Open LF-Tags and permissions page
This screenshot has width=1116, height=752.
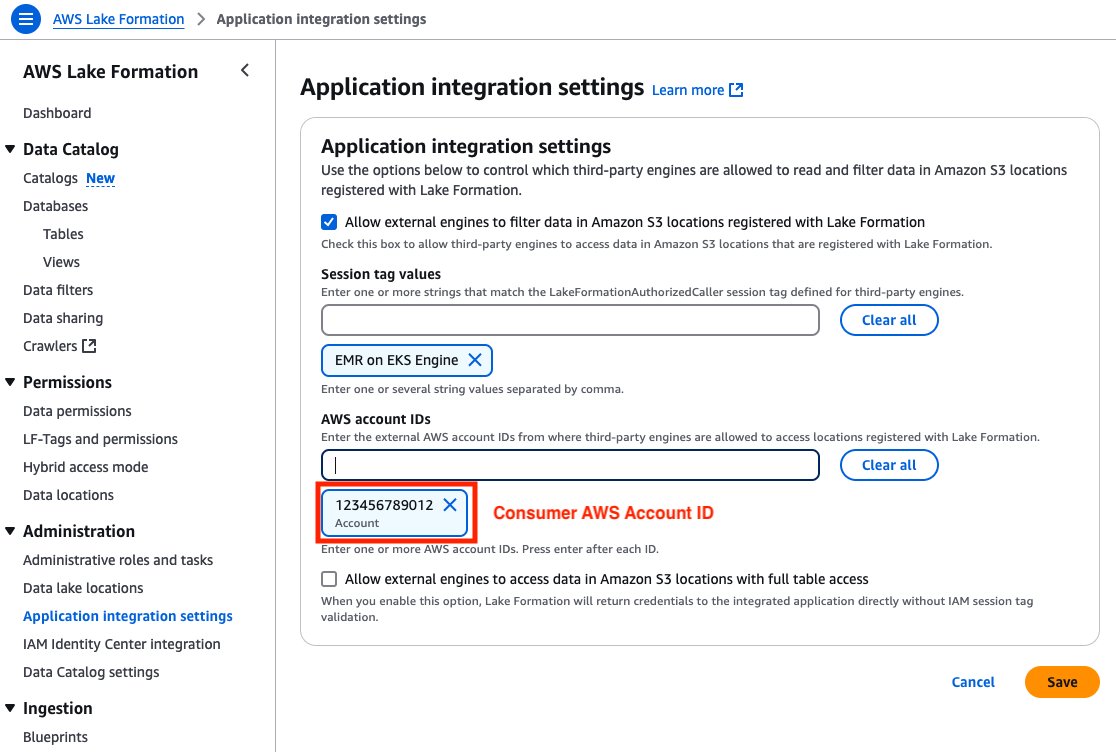100,439
